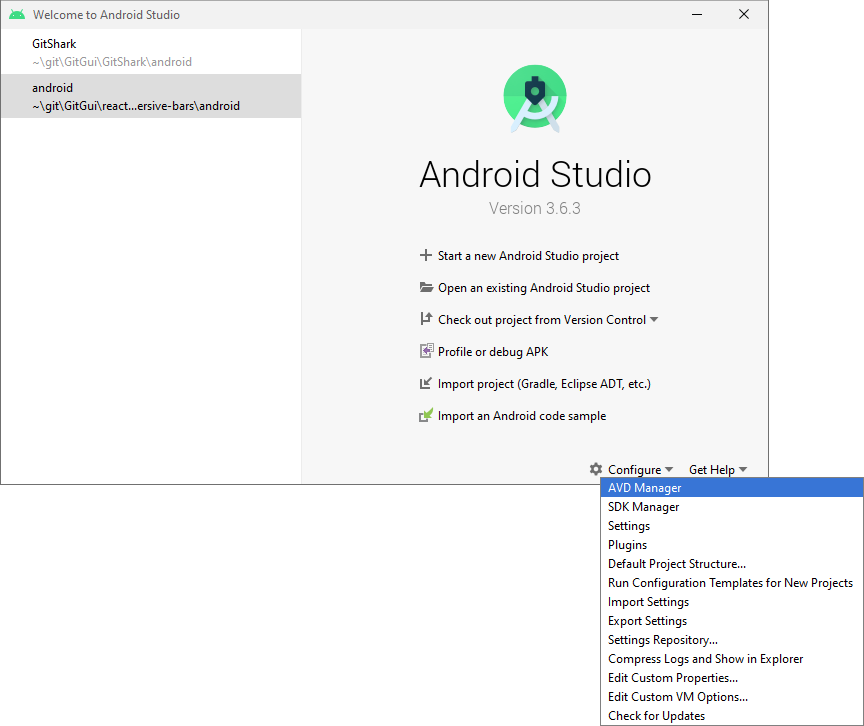The width and height of the screenshot is (864, 726).
Task: Click the Android head icon in title bar
Action: pyautogui.click(x=17, y=14)
